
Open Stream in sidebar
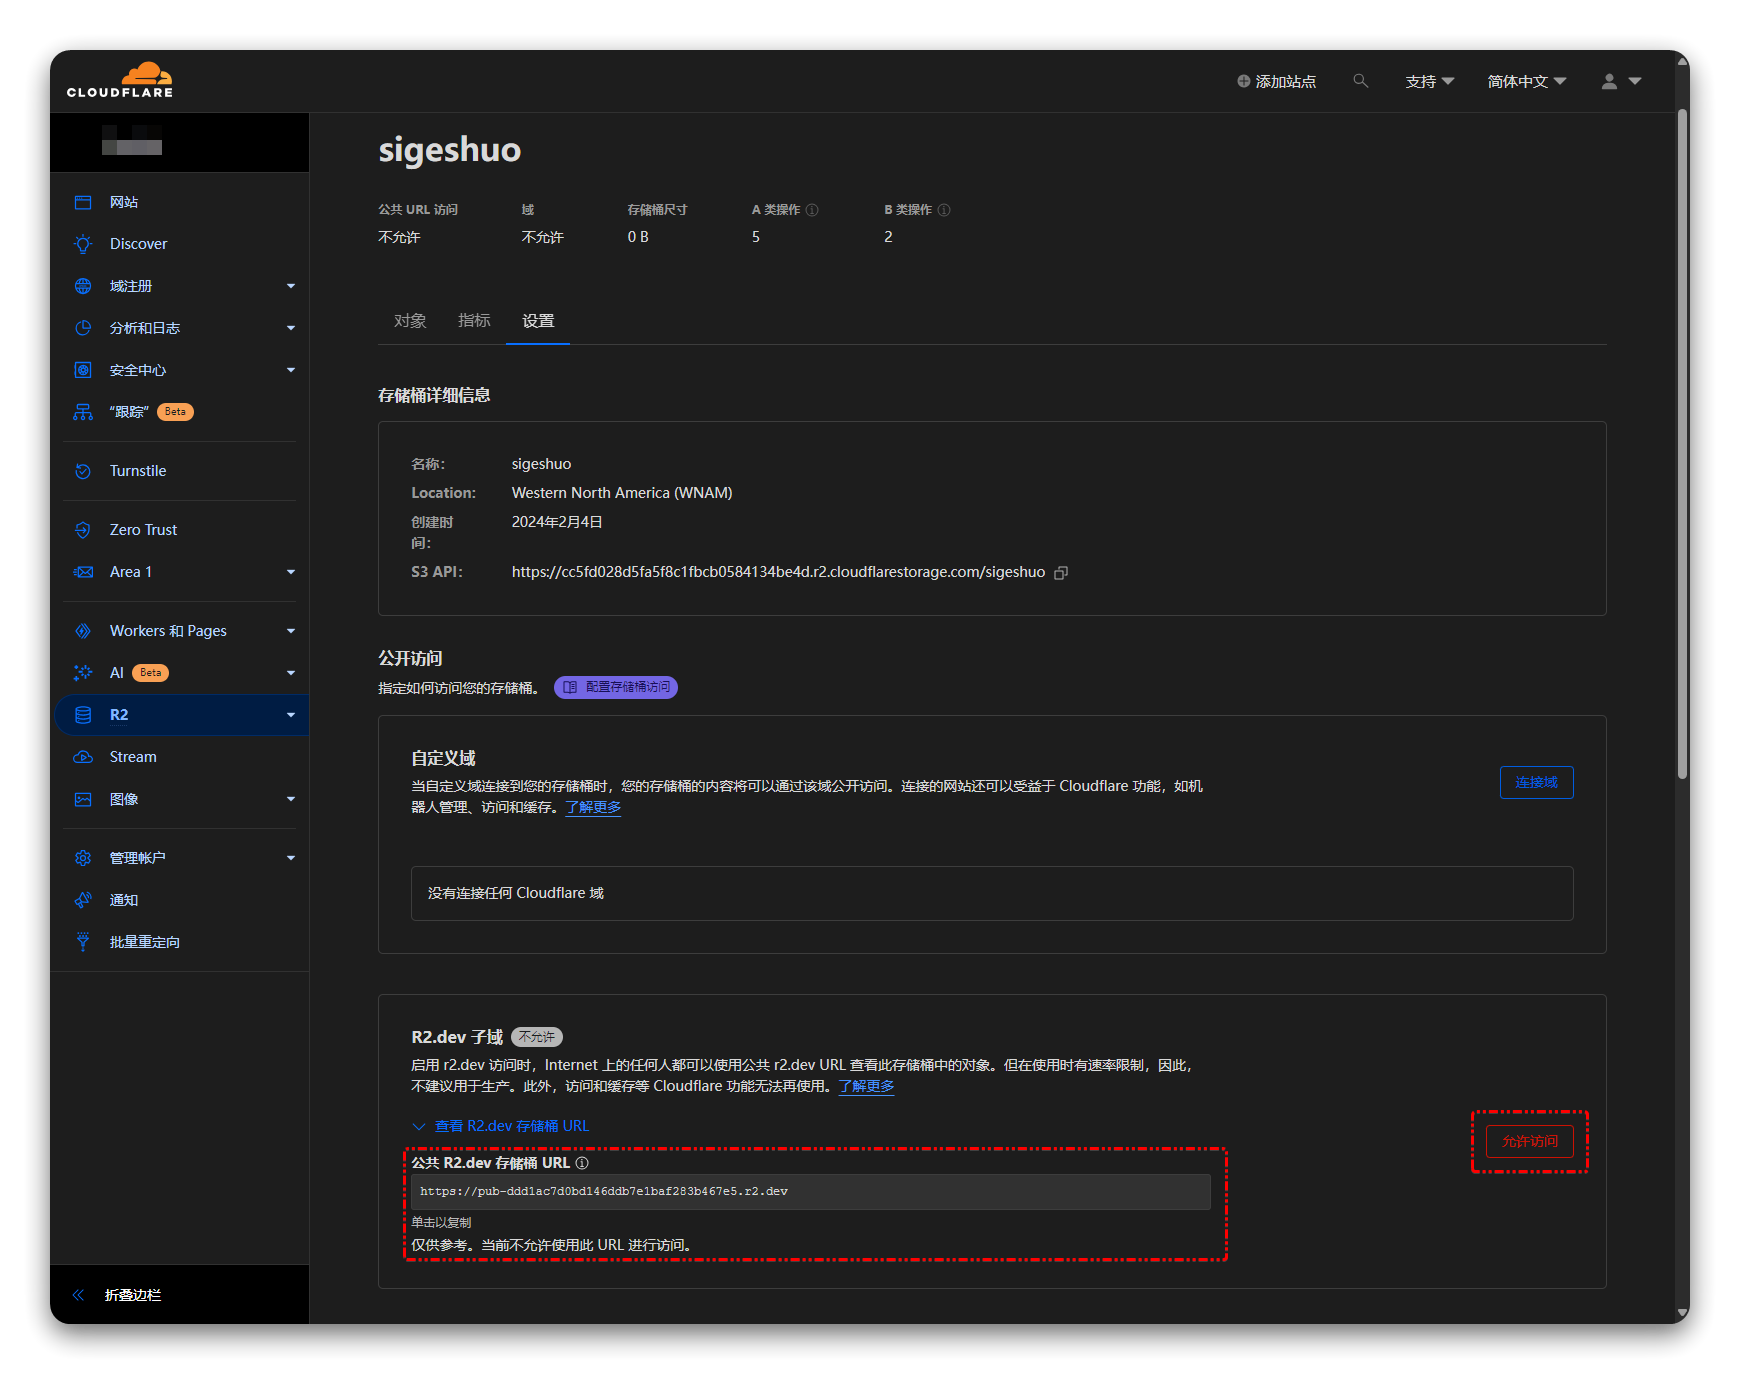click(133, 757)
